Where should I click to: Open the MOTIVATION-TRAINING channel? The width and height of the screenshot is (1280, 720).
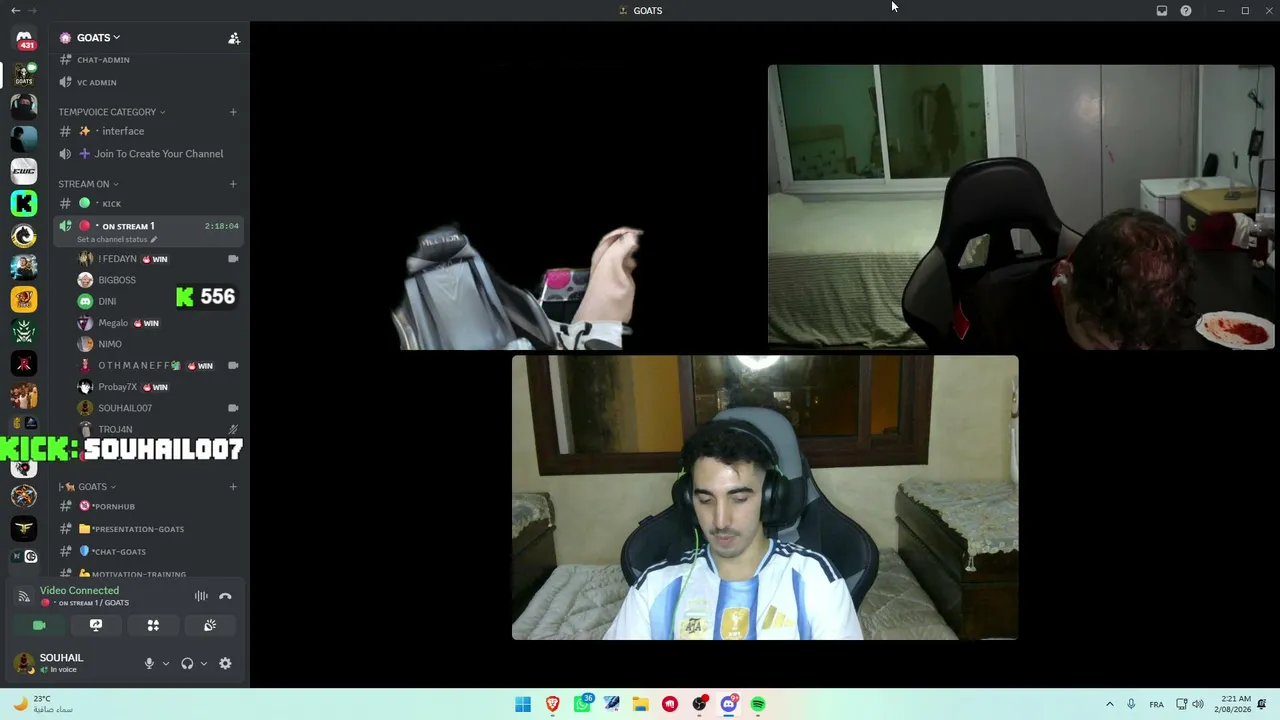pyautogui.click(x=147, y=574)
